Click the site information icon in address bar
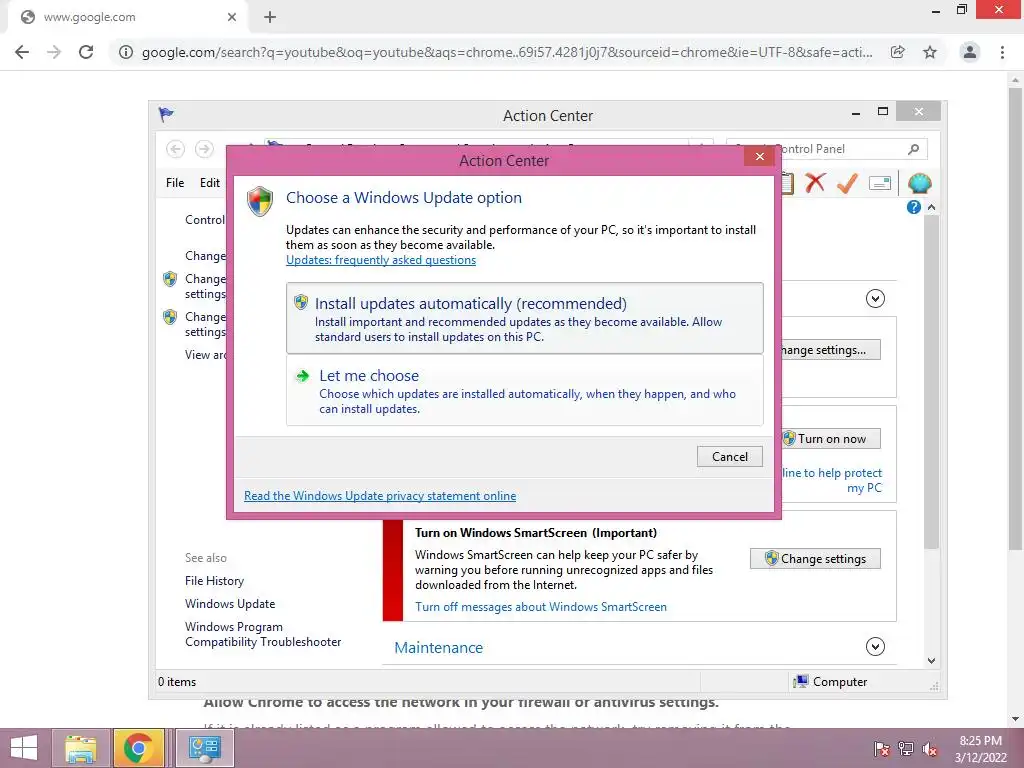Viewport: 1024px width, 768px height. click(x=125, y=52)
